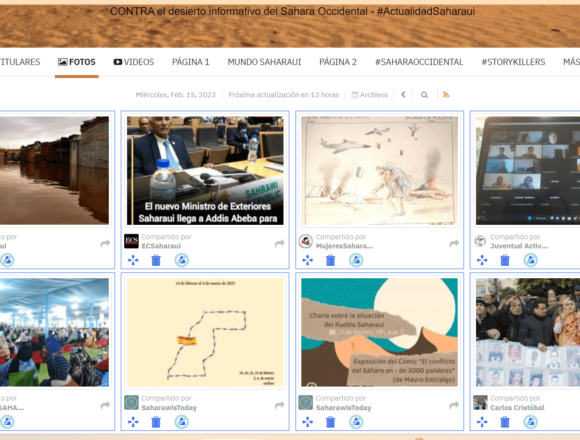The width and height of the screenshot is (580, 440).
Task: Open the PÁGINA 2 tab
Action: pos(338,62)
